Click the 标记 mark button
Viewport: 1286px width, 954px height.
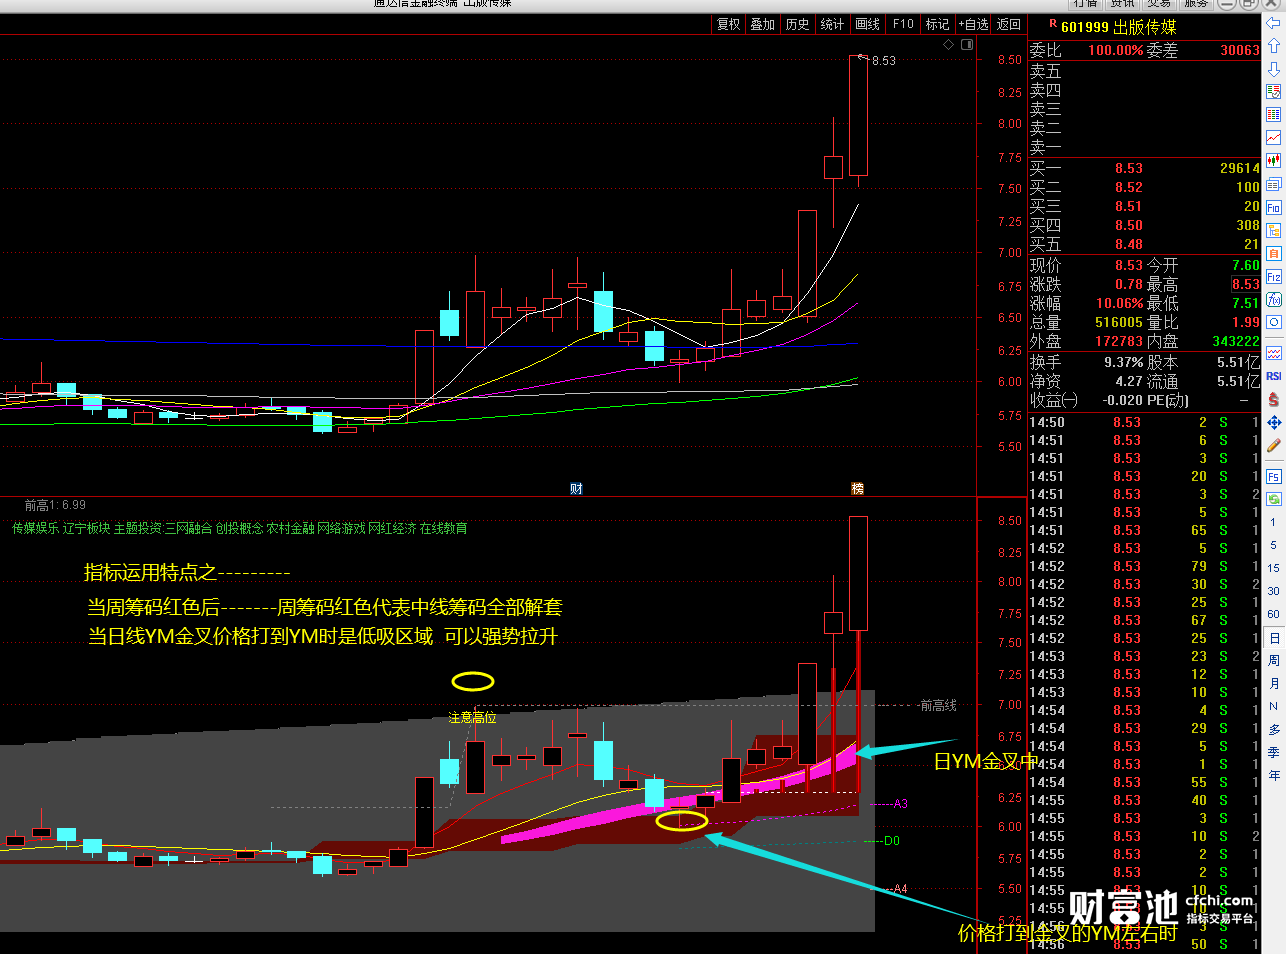click(937, 24)
